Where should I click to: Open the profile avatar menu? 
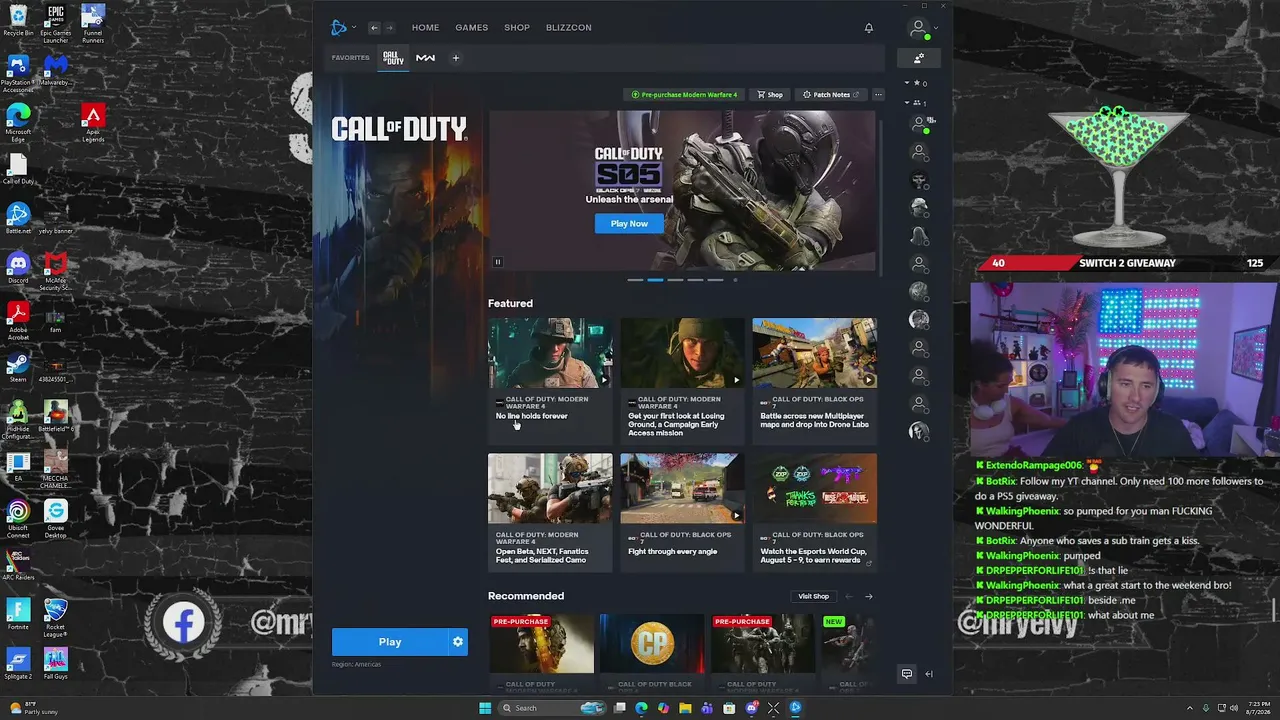918,28
